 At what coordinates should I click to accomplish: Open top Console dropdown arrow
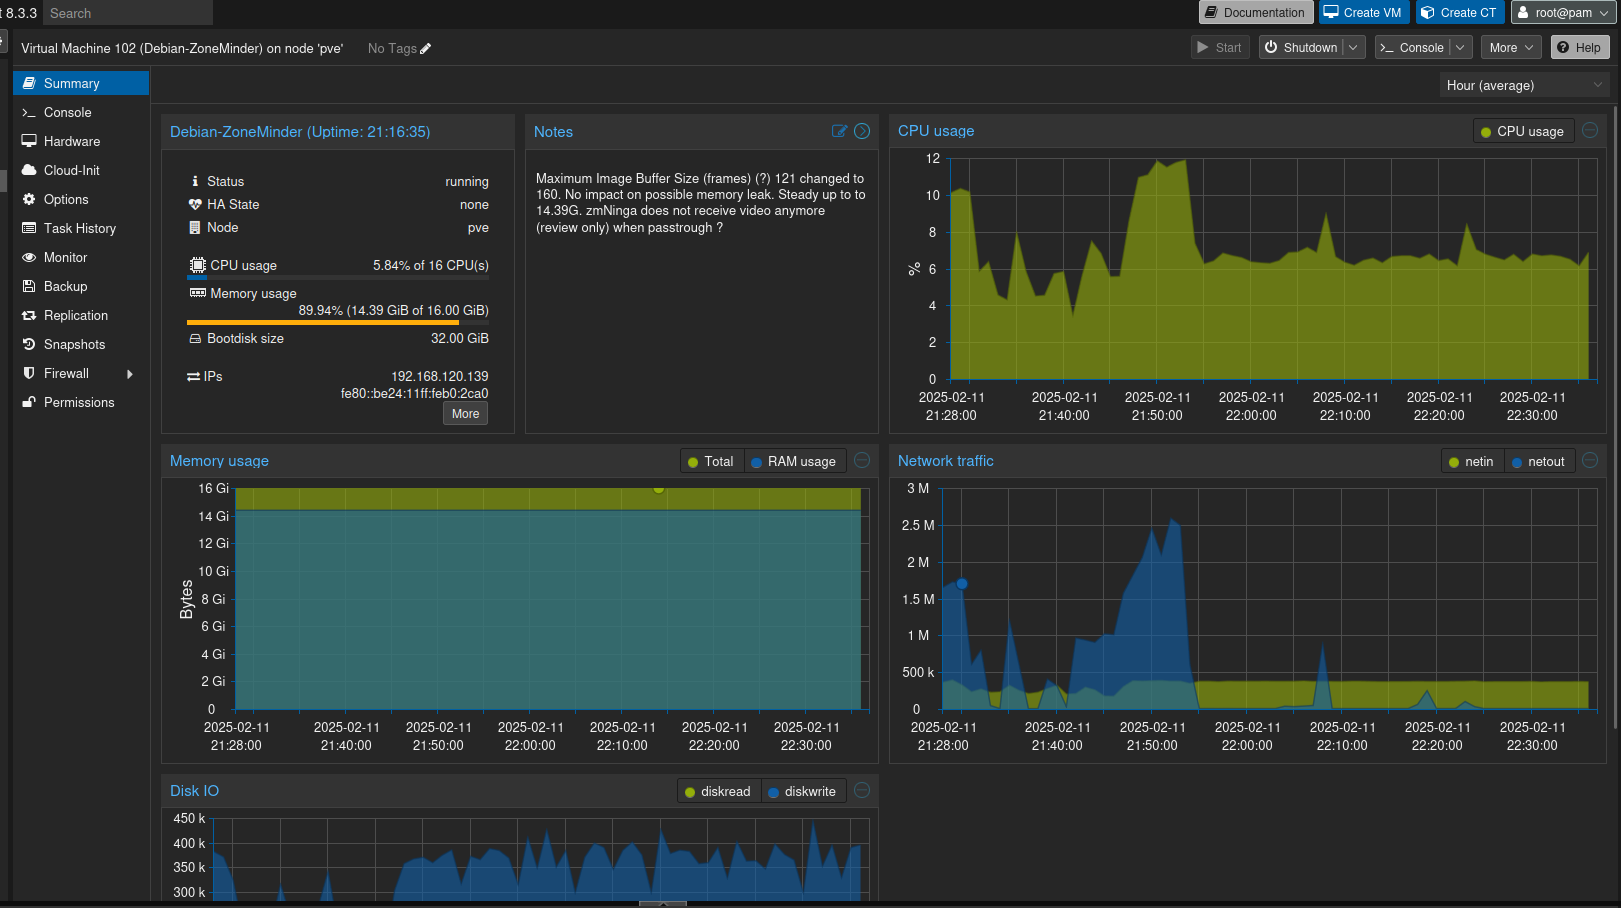1460,47
